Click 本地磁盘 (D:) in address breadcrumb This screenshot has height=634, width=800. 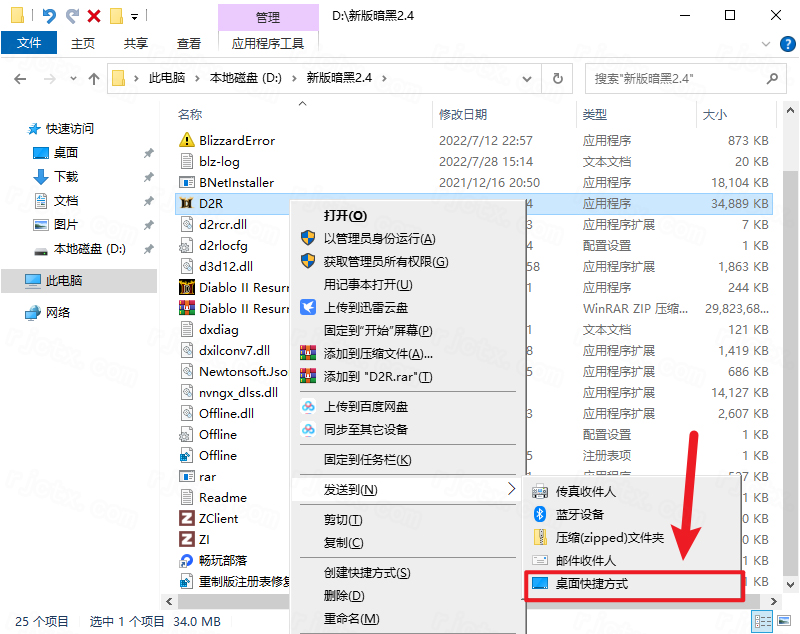[x=245, y=78]
